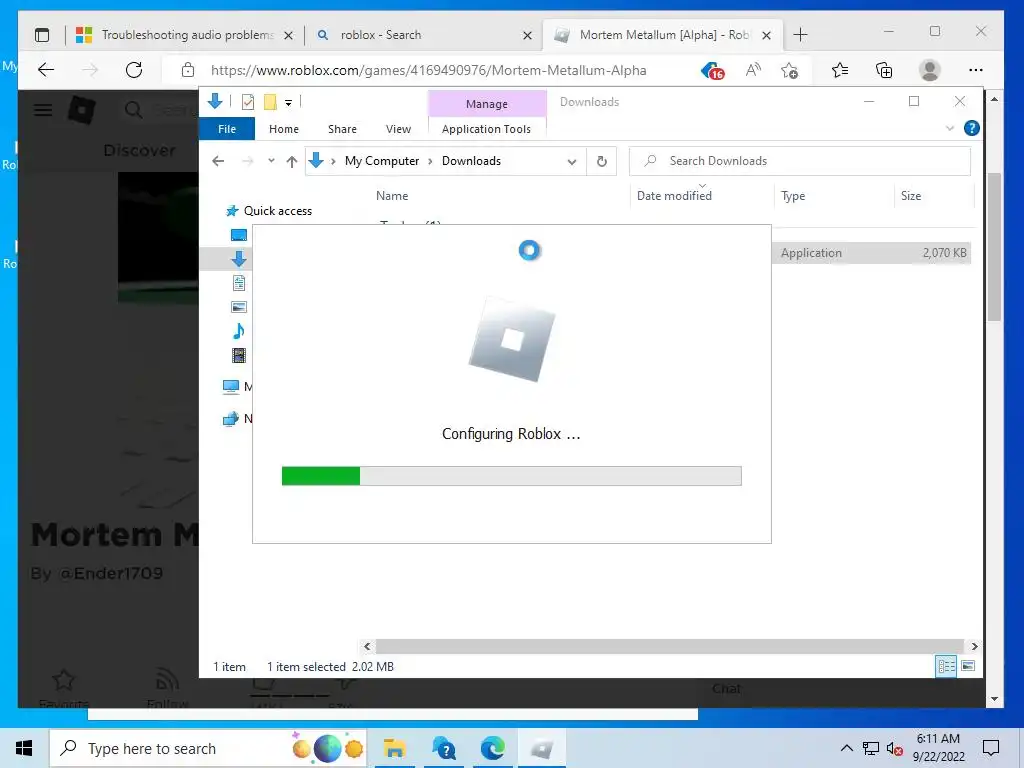
Task: View site information lock icon
Action: point(188,70)
